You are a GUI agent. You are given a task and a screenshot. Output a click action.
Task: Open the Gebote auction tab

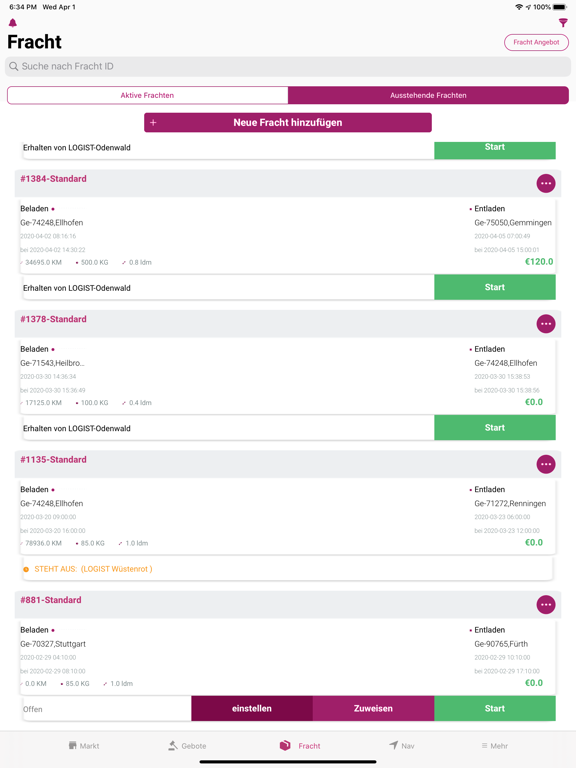click(187, 745)
